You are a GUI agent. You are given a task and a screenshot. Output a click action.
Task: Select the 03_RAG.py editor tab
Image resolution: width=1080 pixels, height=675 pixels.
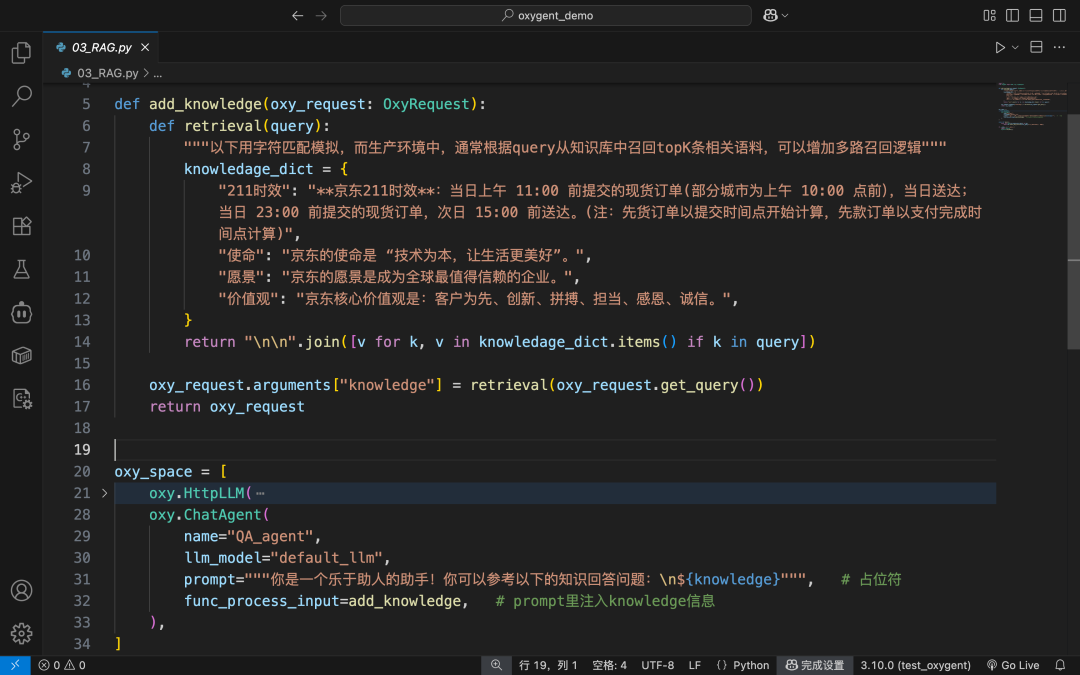pos(101,48)
